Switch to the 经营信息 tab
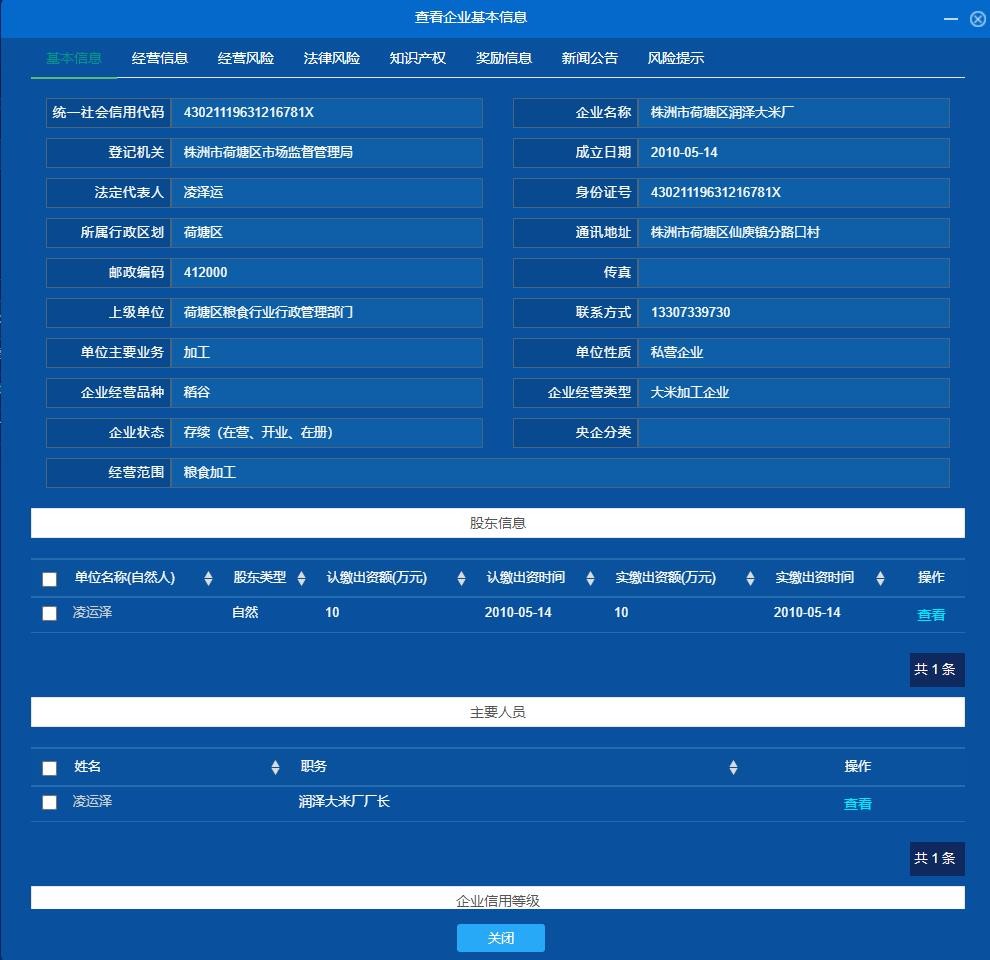The width and height of the screenshot is (990, 960). [160, 58]
